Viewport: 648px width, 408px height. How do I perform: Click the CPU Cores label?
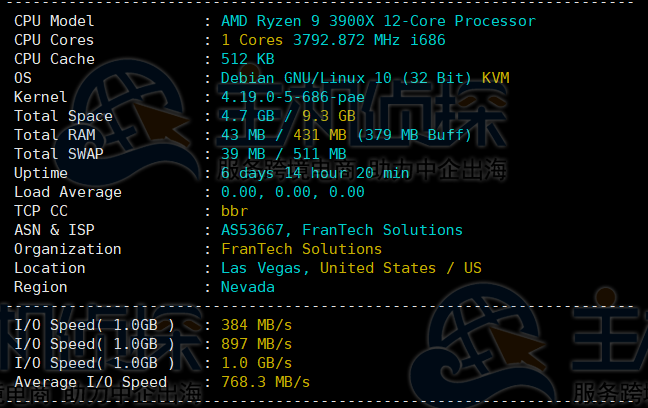[54, 40]
